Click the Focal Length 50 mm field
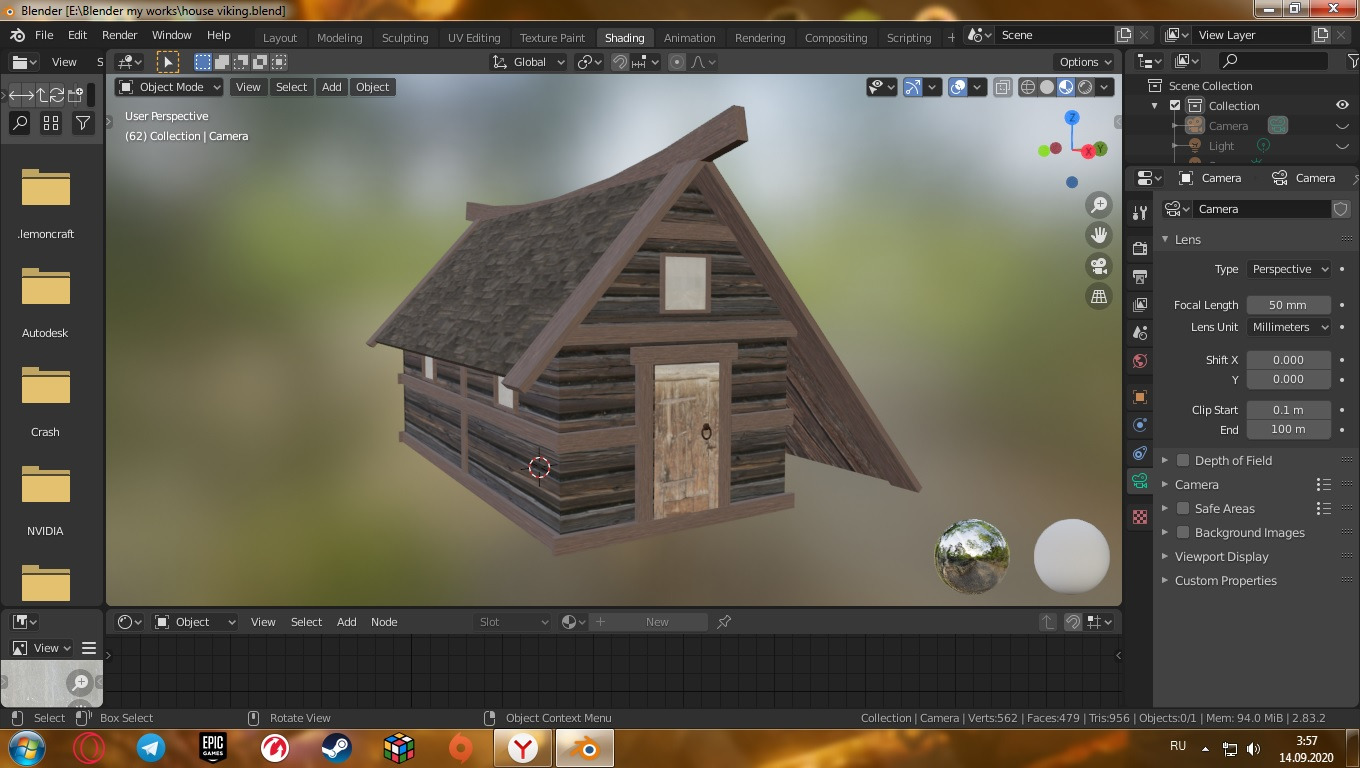This screenshot has height=768, width=1360. tap(1288, 305)
